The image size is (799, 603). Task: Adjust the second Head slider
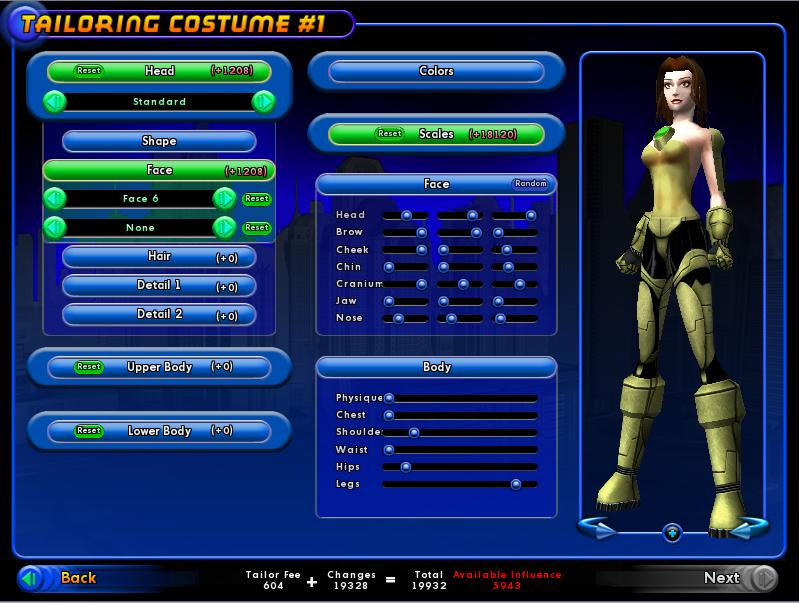coord(460,216)
